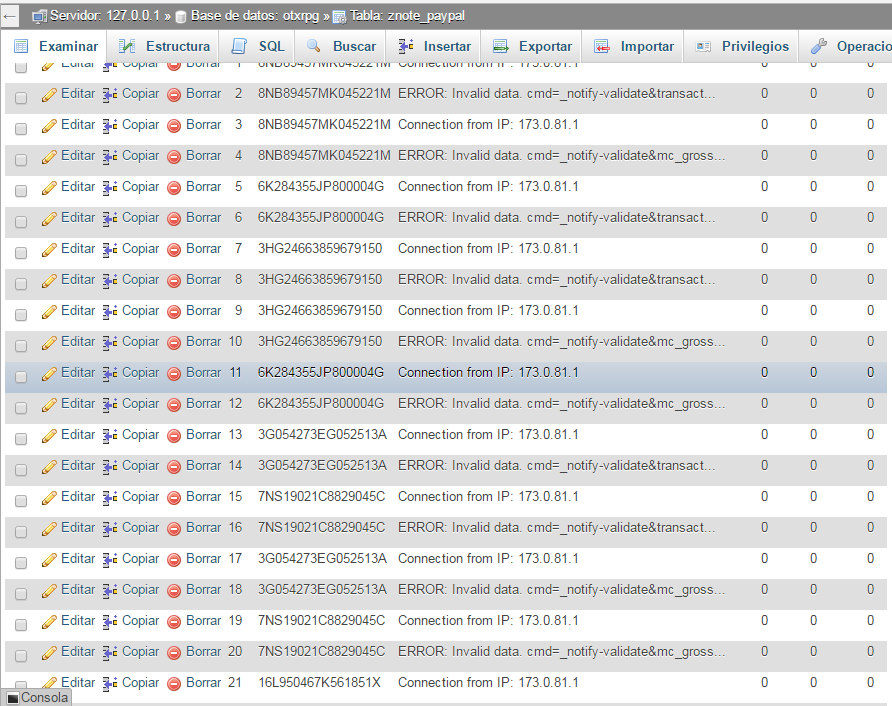Click ERROR message cell in row 18

561,590
